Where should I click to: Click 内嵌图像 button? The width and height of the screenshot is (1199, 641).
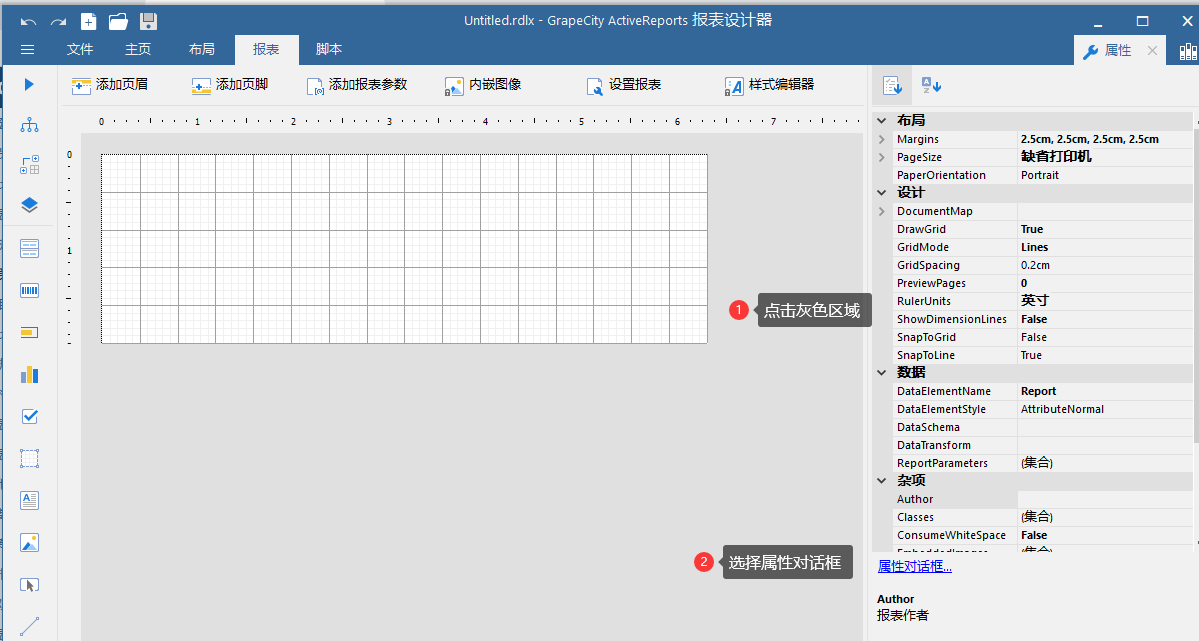click(483, 85)
